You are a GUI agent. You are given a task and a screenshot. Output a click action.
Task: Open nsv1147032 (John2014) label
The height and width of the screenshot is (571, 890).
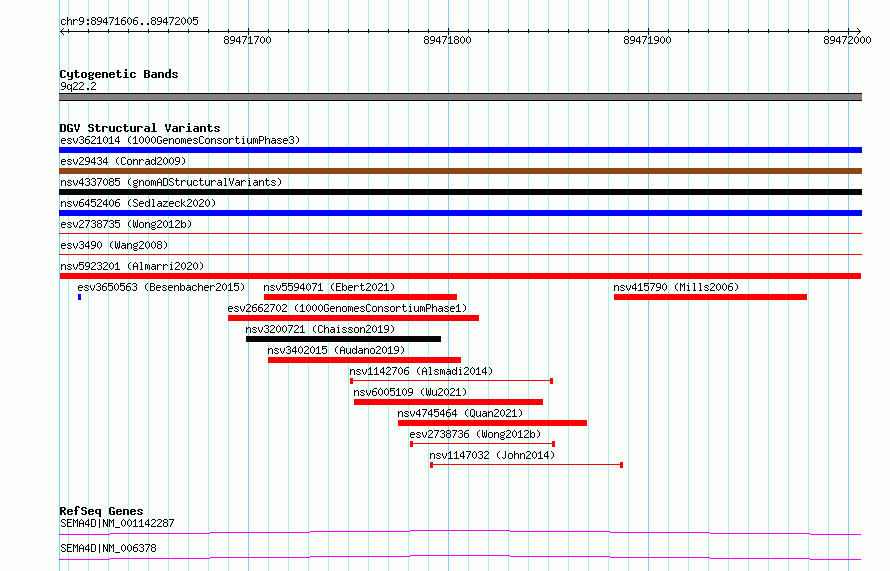492,455
